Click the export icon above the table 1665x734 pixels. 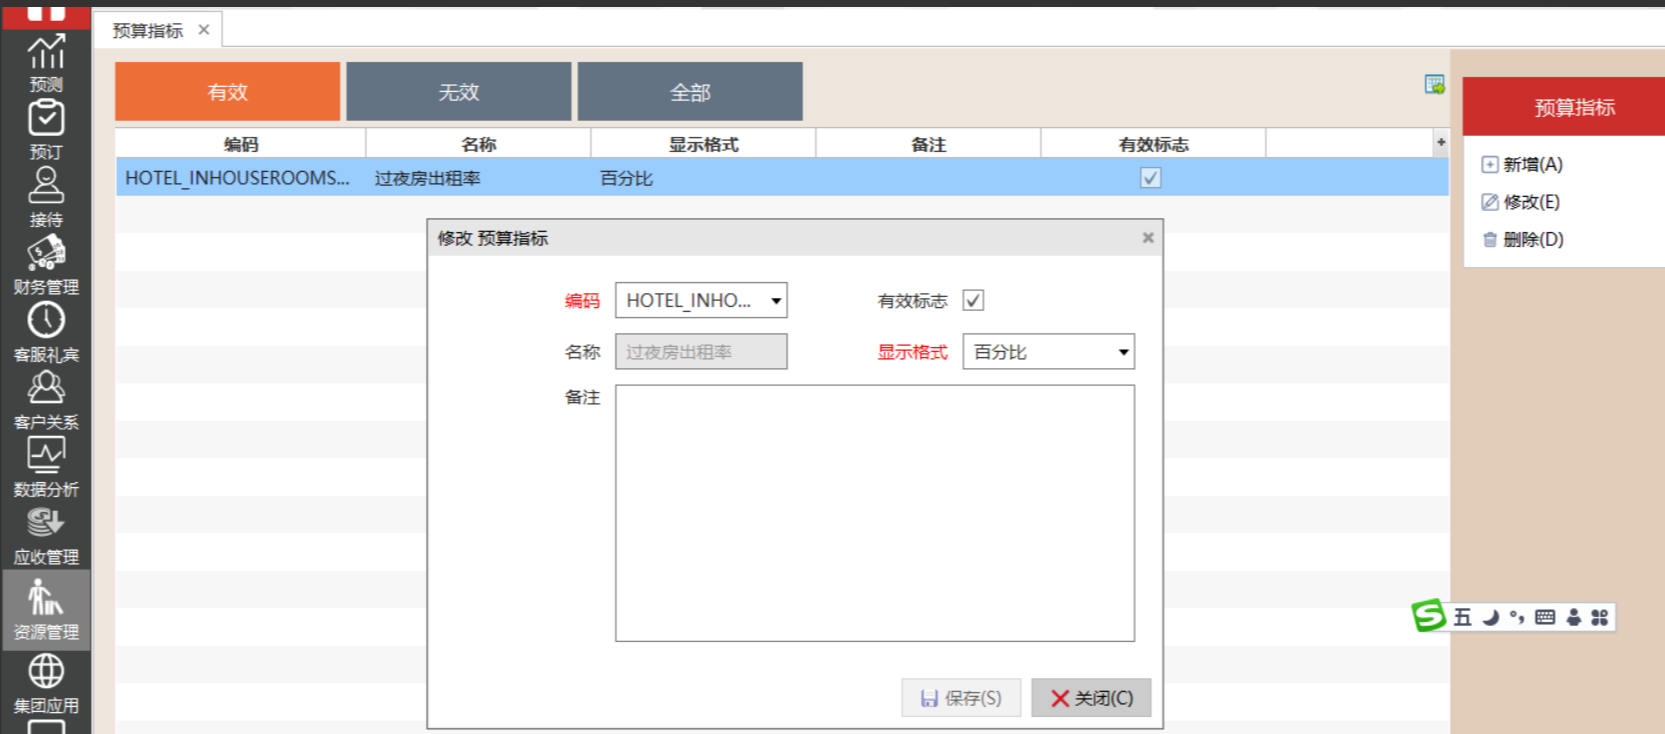[x=1434, y=85]
